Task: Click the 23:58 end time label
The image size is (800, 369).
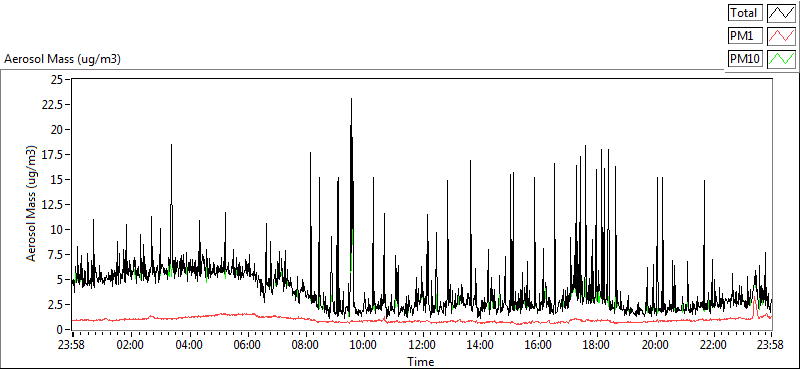Action: click(x=771, y=345)
